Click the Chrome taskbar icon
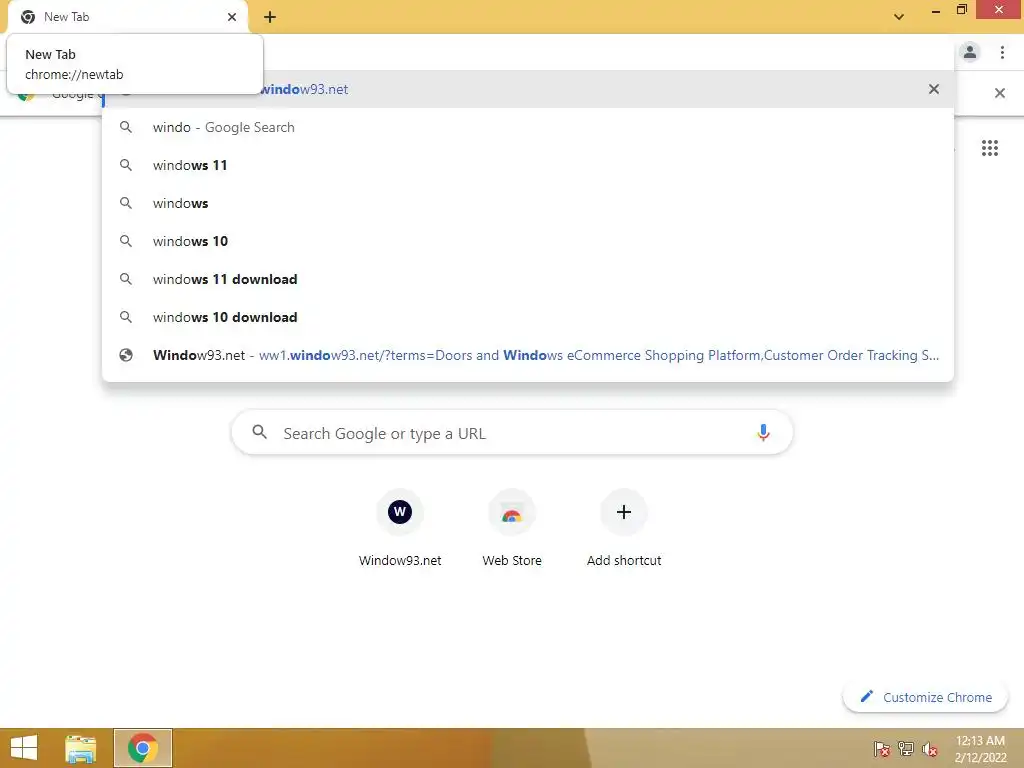 143,748
